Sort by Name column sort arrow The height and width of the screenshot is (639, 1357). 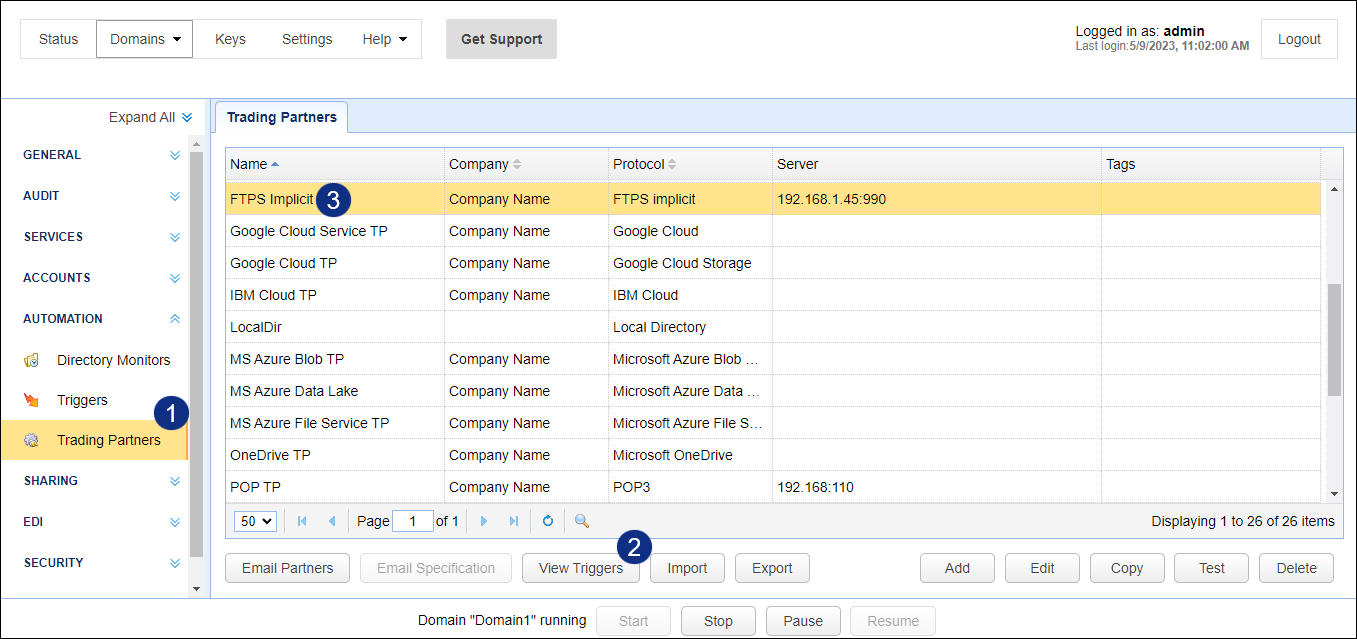tap(275, 164)
